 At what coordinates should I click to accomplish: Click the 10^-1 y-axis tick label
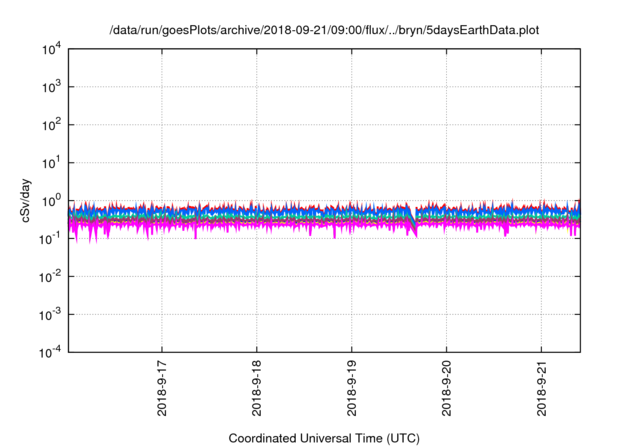pyautogui.click(x=50, y=239)
